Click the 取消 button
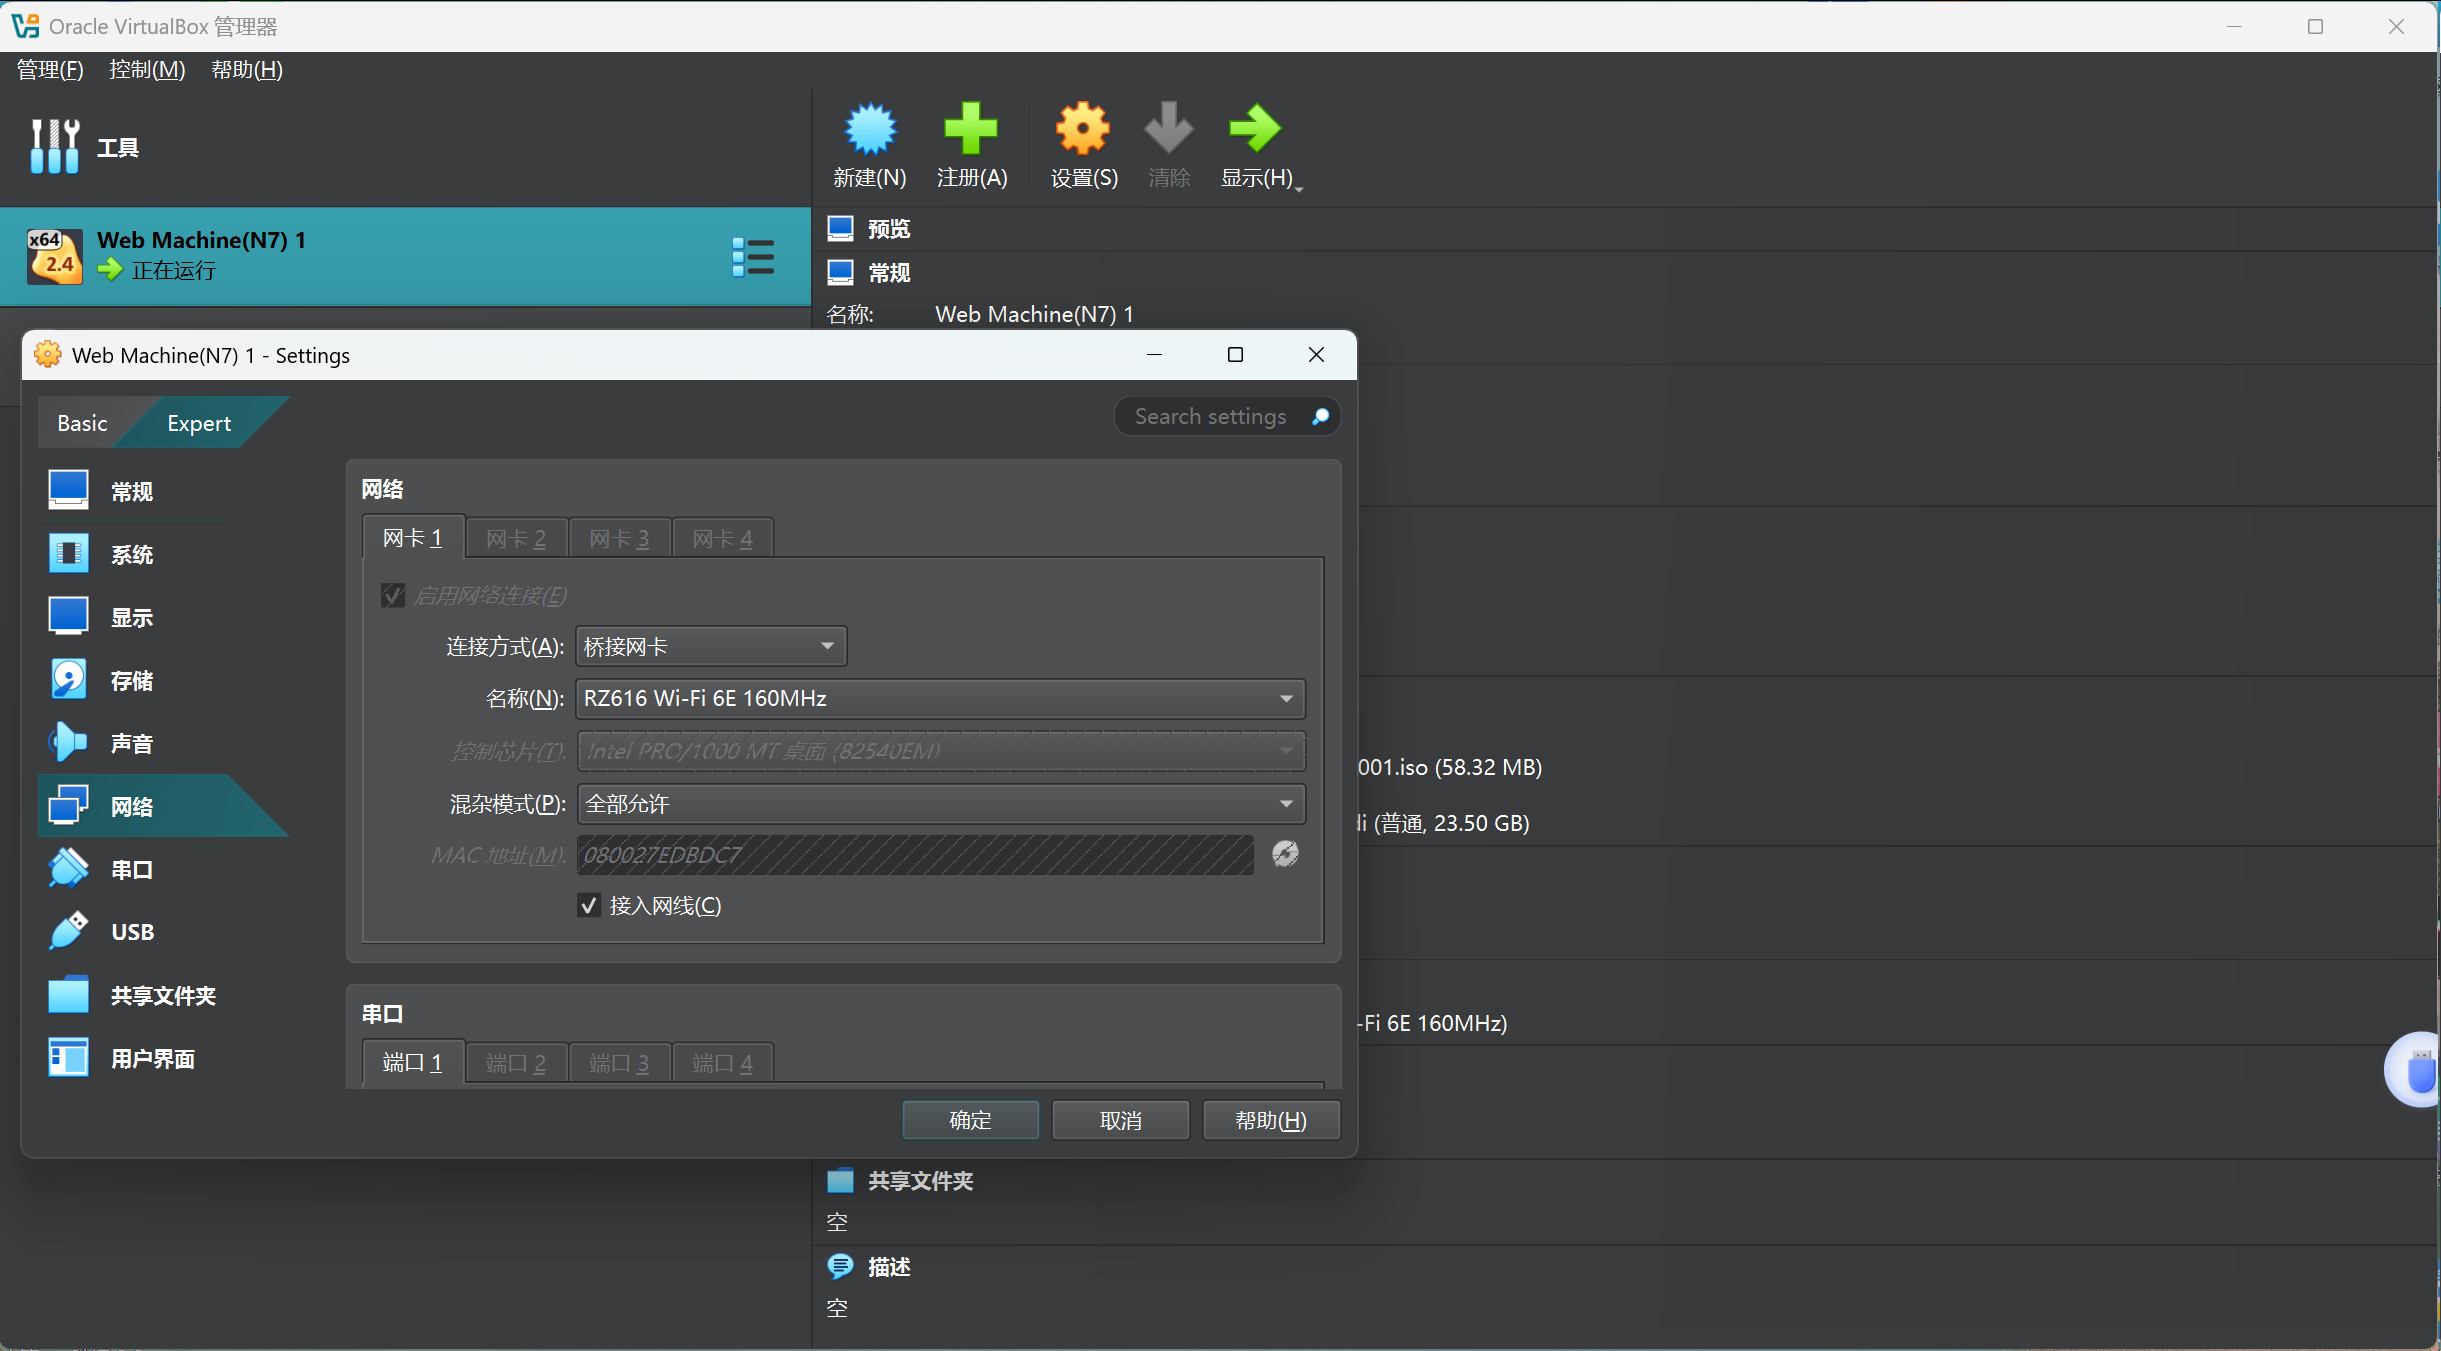Image resolution: width=2441 pixels, height=1351 pixels. (1120, 1120)
